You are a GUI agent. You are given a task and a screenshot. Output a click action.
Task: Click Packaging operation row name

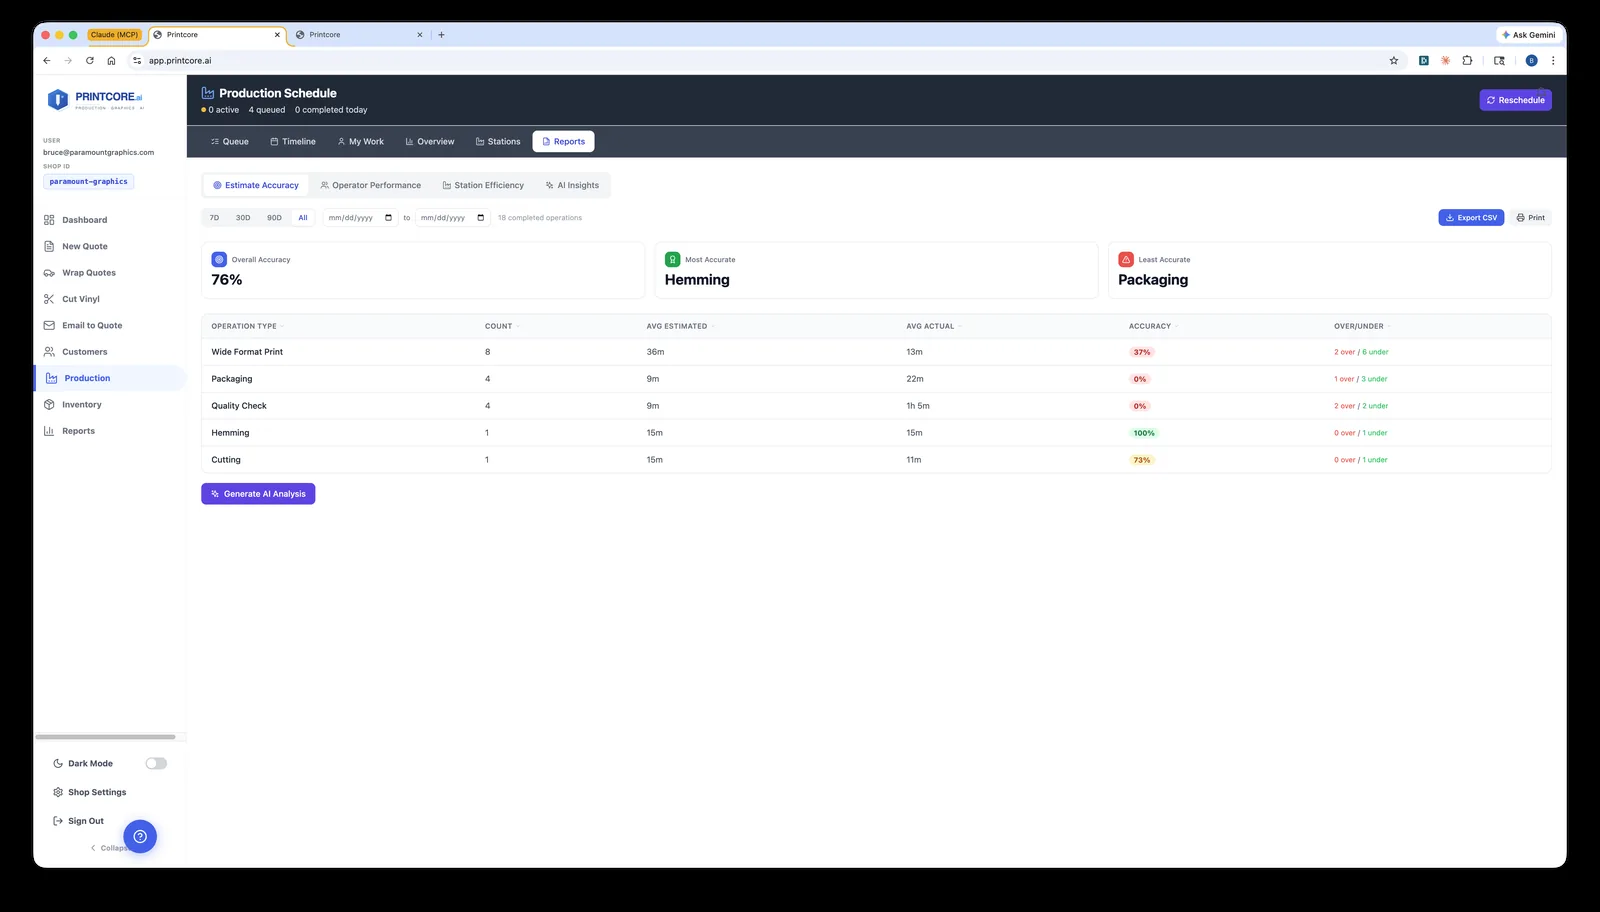tap(232, 379)
